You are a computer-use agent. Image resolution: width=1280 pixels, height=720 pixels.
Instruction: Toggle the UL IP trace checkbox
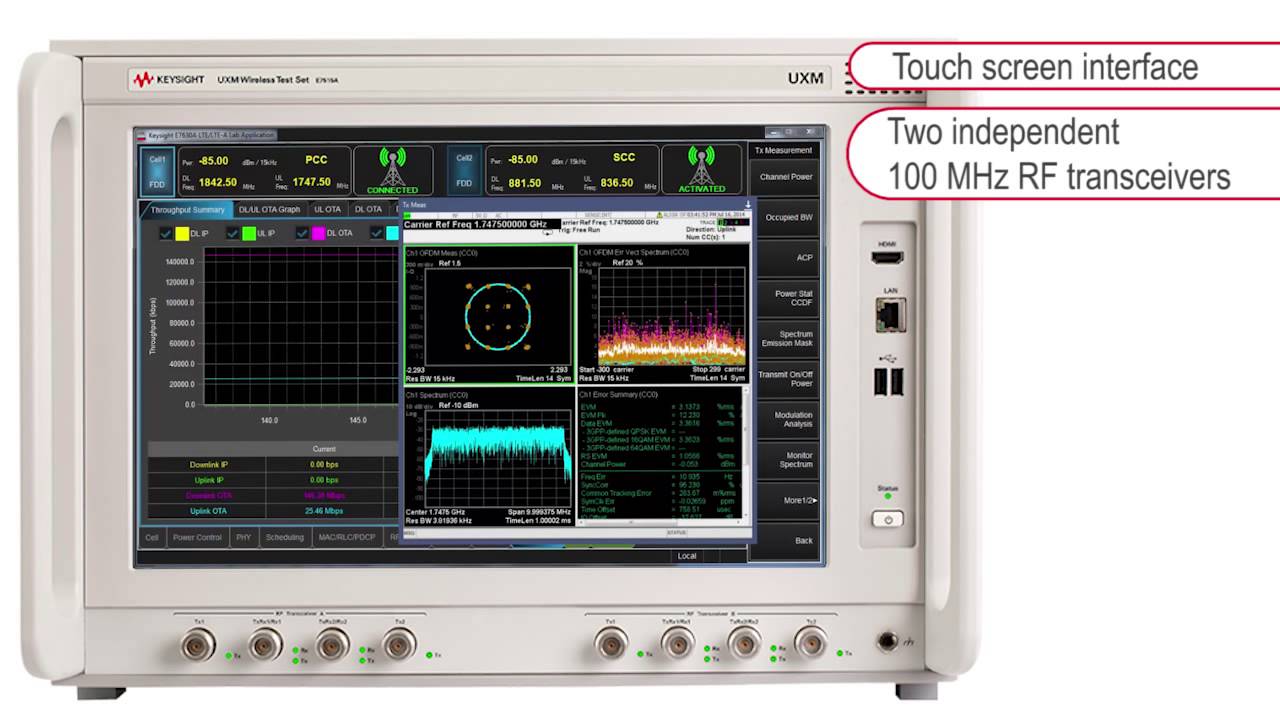point(232,233)
